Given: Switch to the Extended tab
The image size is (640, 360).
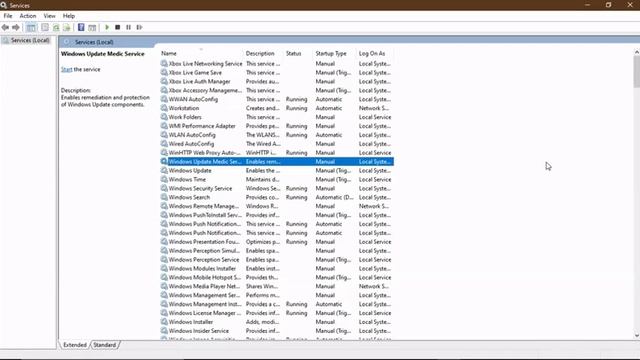Looking at the screenshot, I should coord(75,345).
